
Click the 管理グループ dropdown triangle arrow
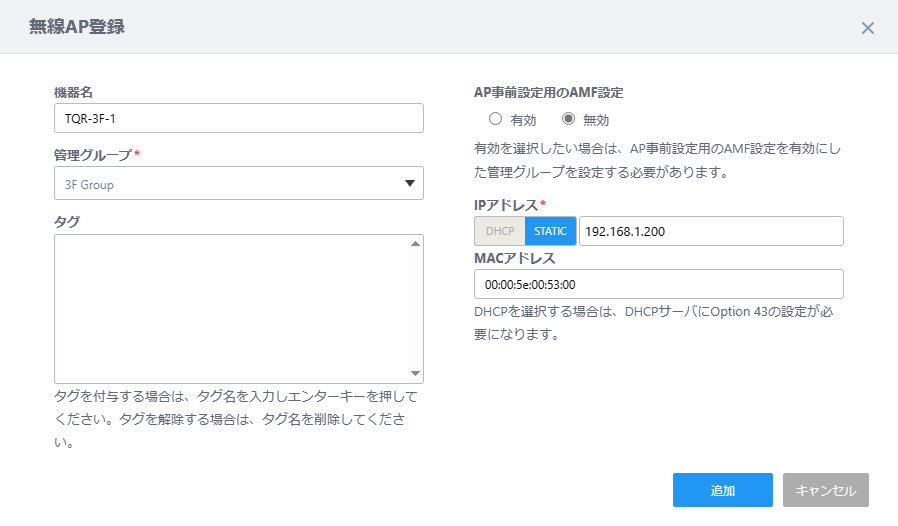tap(409, 183)
